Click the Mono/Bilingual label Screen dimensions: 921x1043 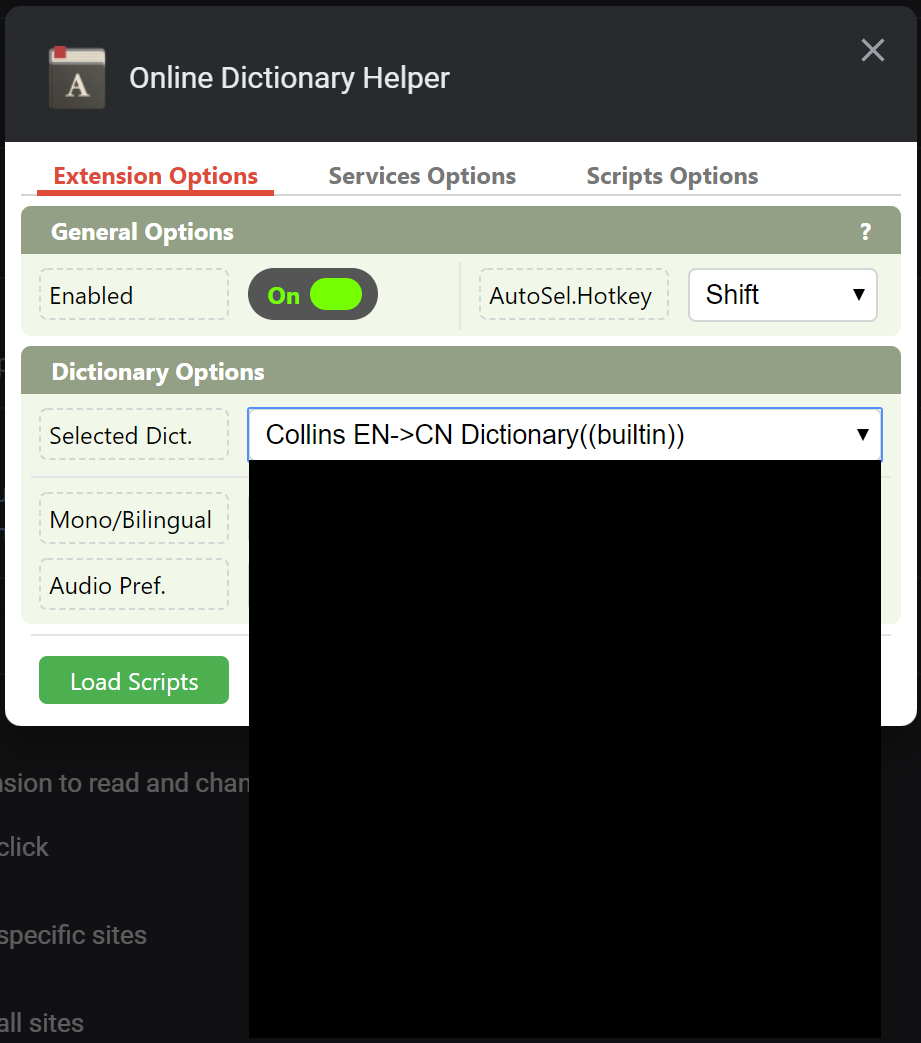tap(134, 518)
